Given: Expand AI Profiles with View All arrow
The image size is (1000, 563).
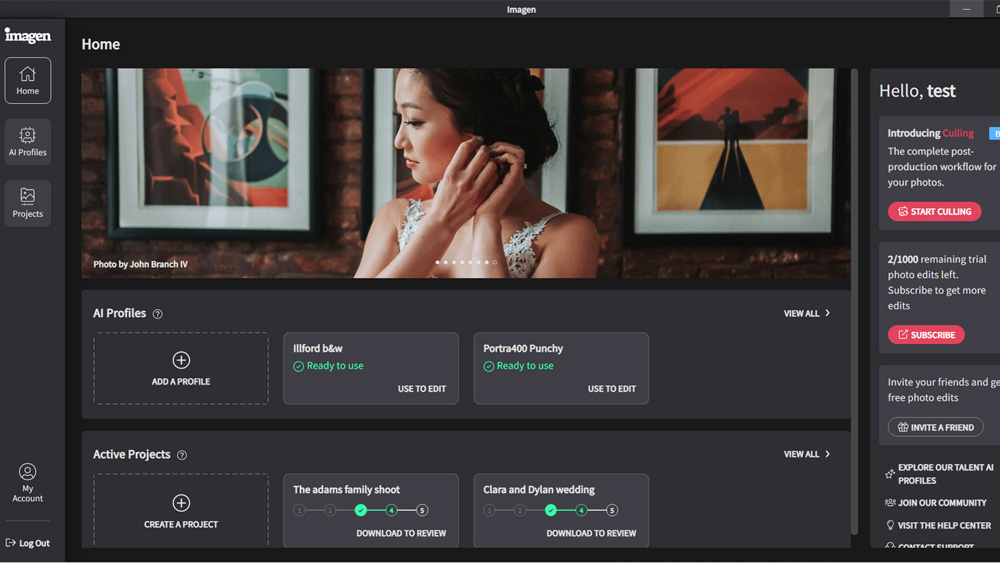Looking at the screenshot, I should [x=827, y=314].
